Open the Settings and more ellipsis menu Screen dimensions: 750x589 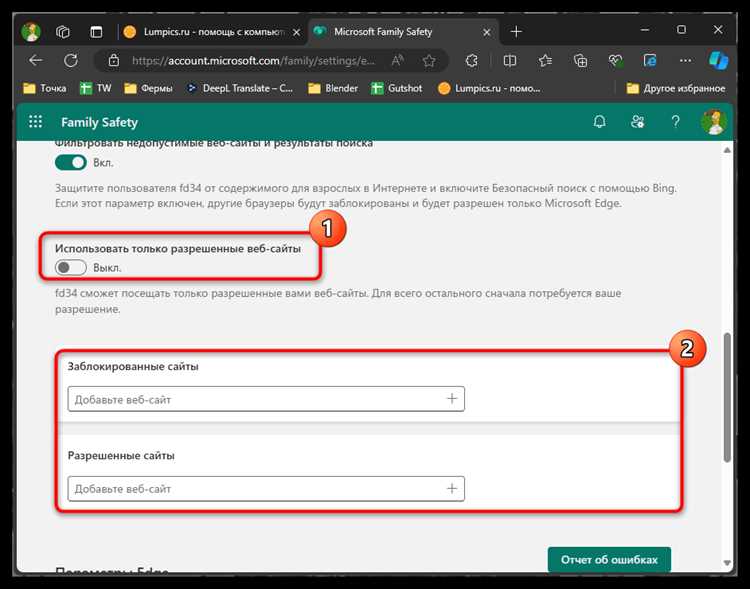pos(685,60)
